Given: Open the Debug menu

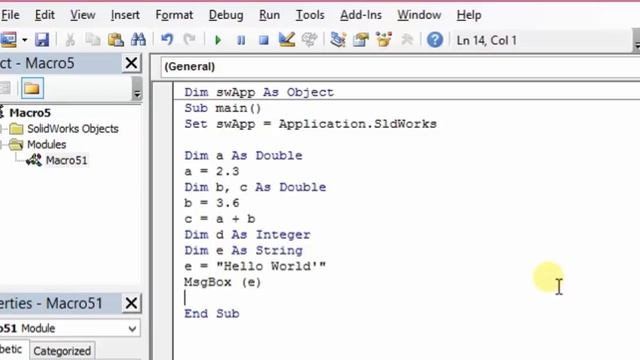Looking at the screenshot, I should point(226,15).
